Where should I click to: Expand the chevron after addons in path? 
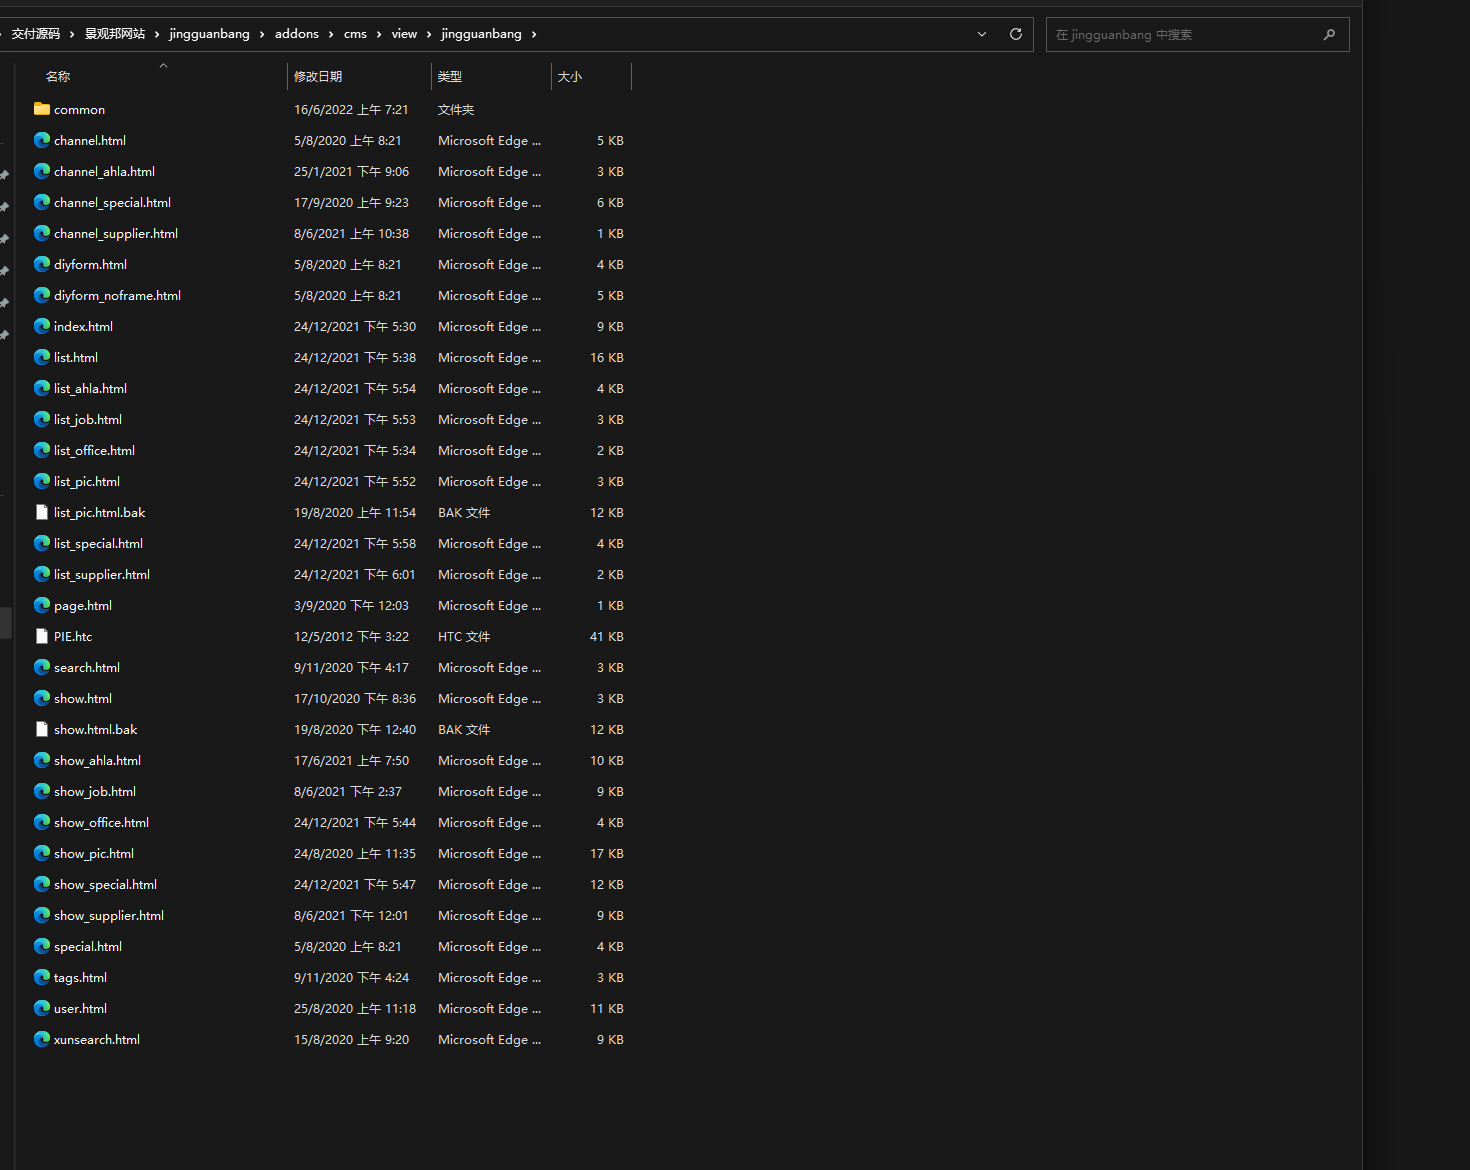point(331,34)
